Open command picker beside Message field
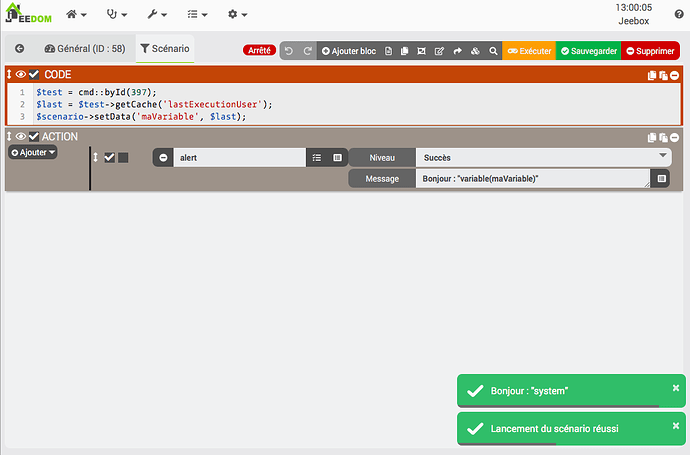690x455 pixels. [x=661, y=179]
